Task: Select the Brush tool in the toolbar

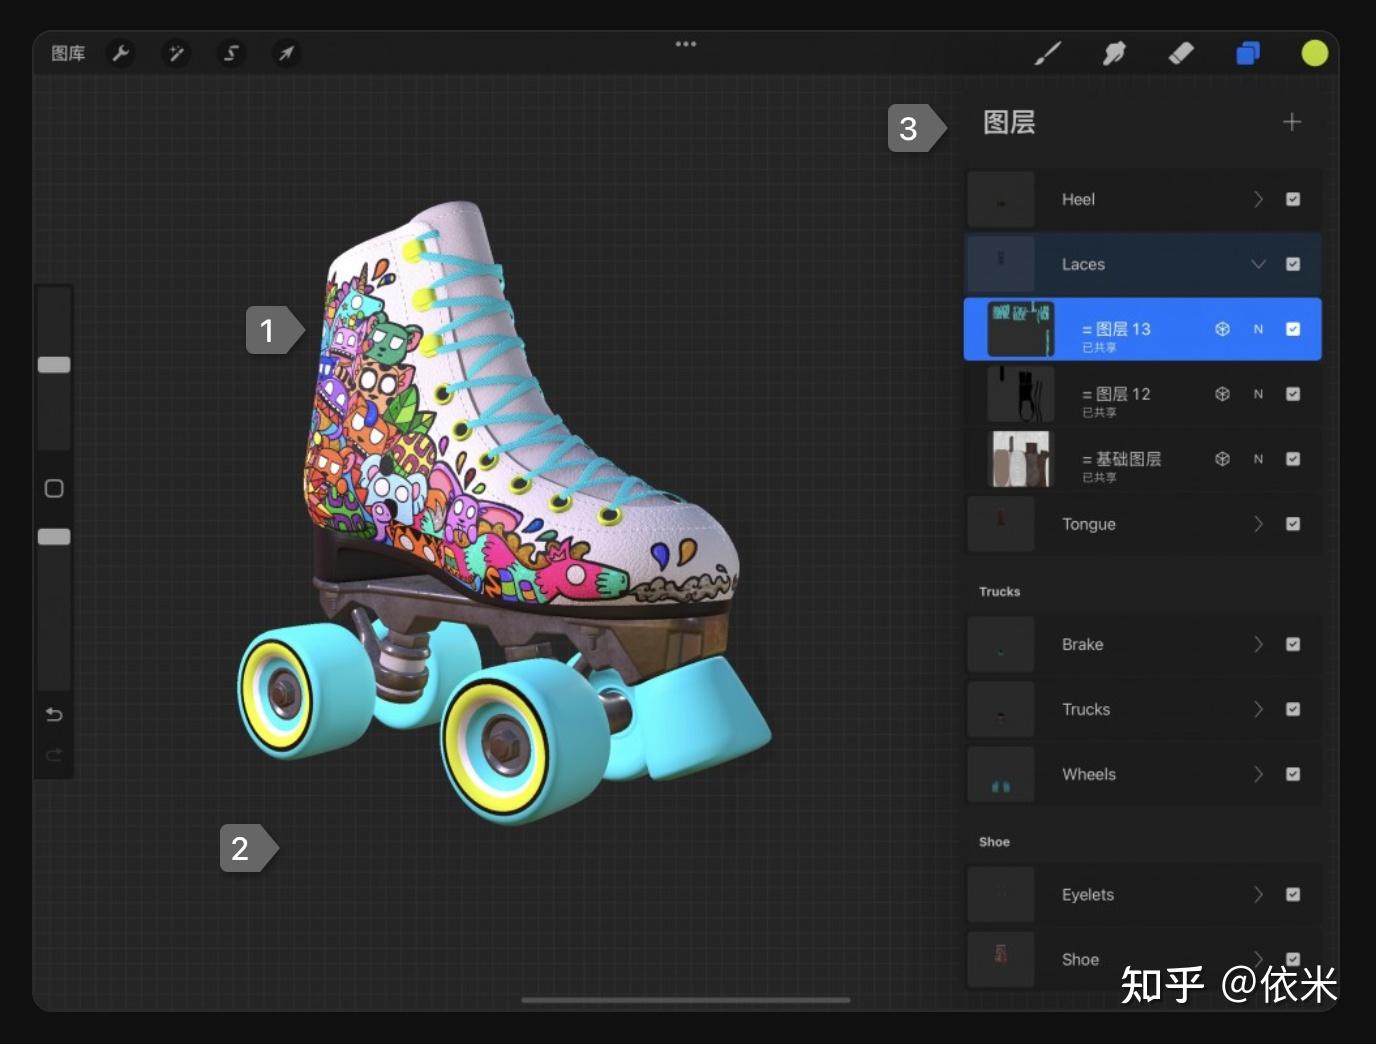Action: pos(1047,53)
